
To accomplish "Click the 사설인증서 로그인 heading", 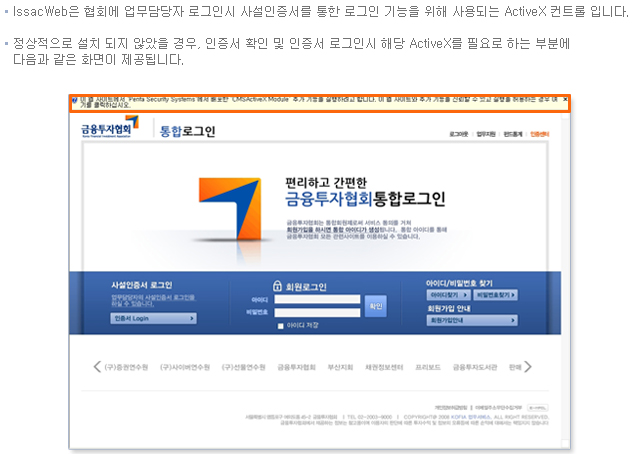I will pos(142,285).
